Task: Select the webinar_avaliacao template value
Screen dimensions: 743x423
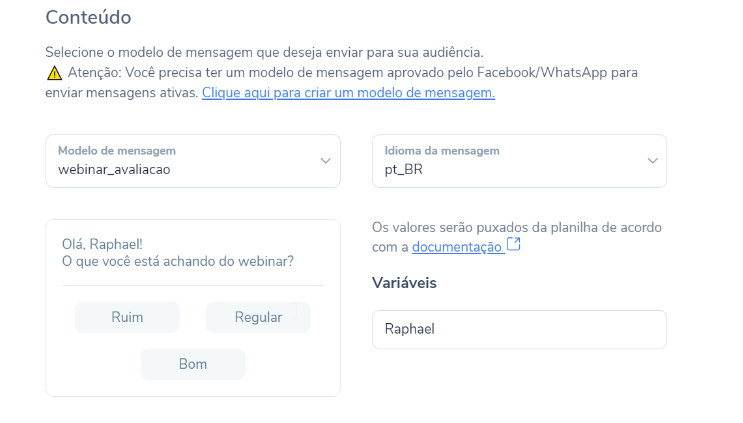Action: click(x=114, y=170)
